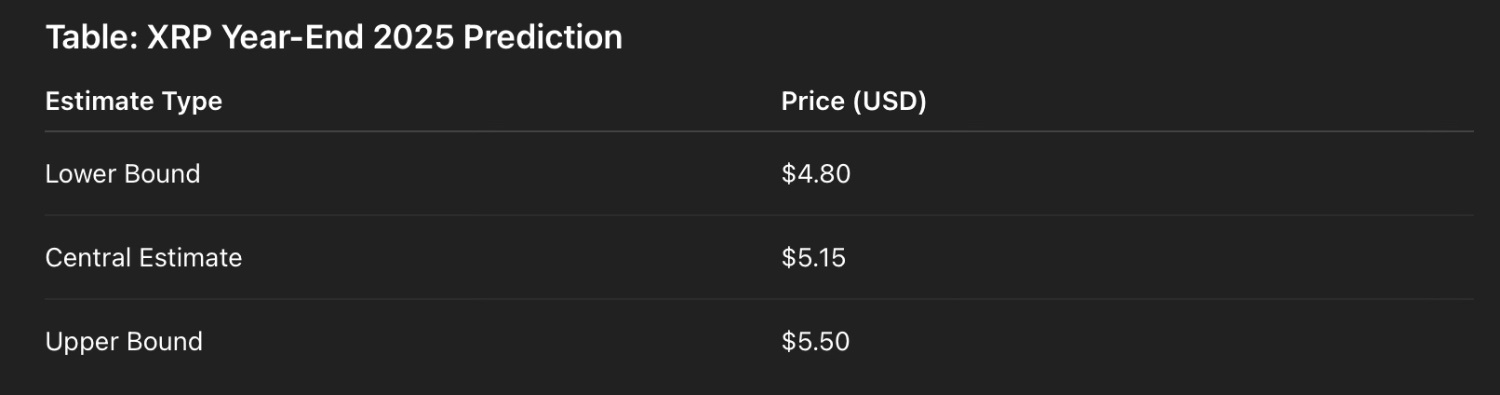1500x395 pixels.
Task: Click the (USD) text in price header
Action: coord(890,101)
